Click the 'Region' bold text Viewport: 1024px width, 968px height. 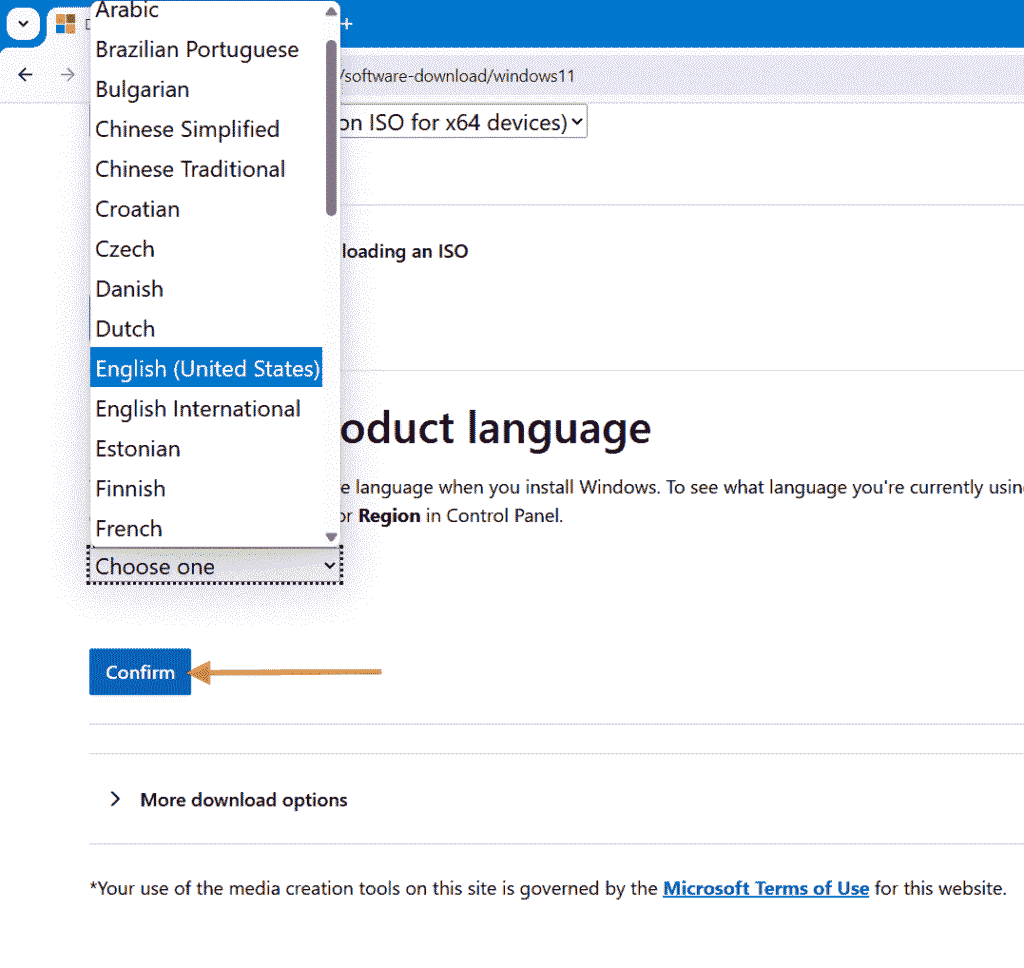pyautogui.click(x=389, y=515)
